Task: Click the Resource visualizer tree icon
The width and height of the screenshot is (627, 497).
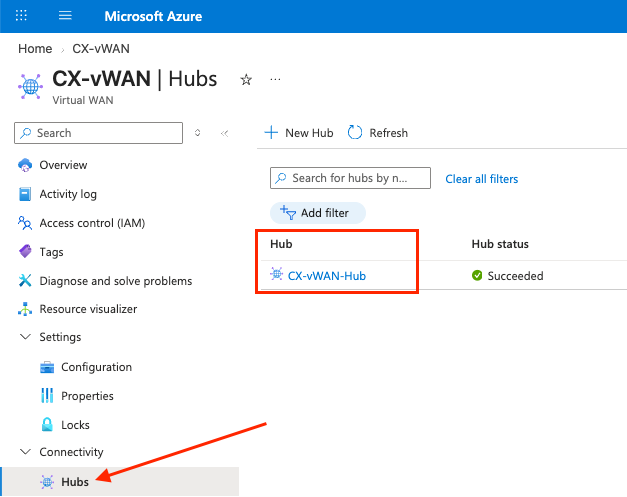Action: 25,309
